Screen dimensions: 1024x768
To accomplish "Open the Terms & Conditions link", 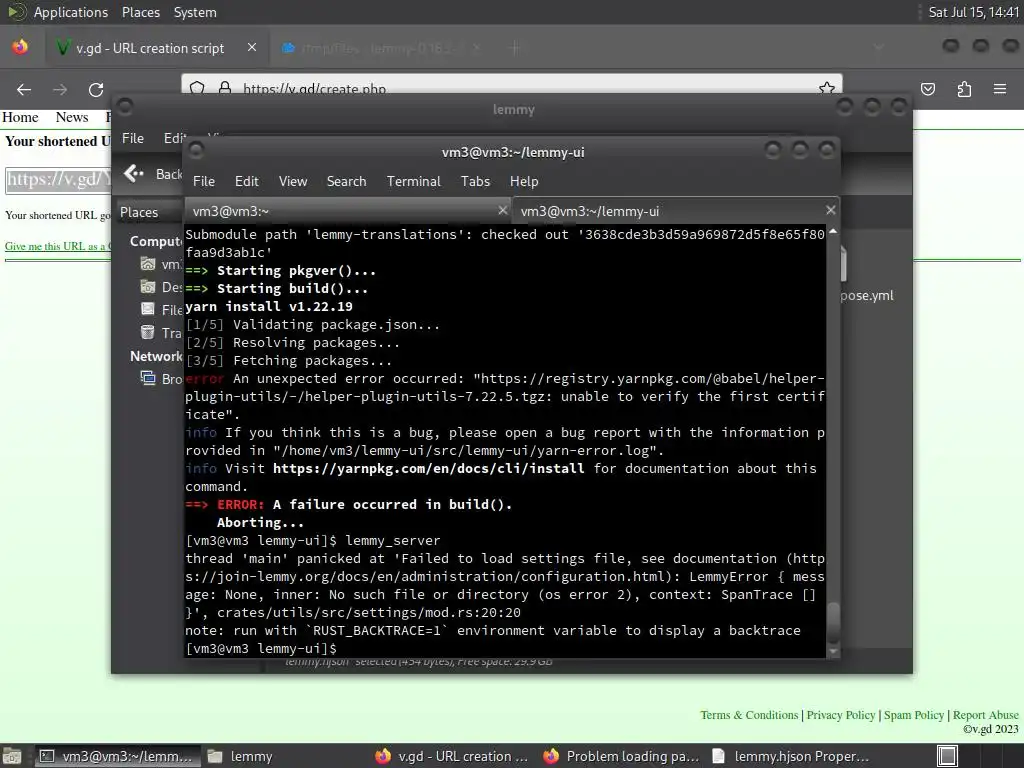I will point(749,715).
